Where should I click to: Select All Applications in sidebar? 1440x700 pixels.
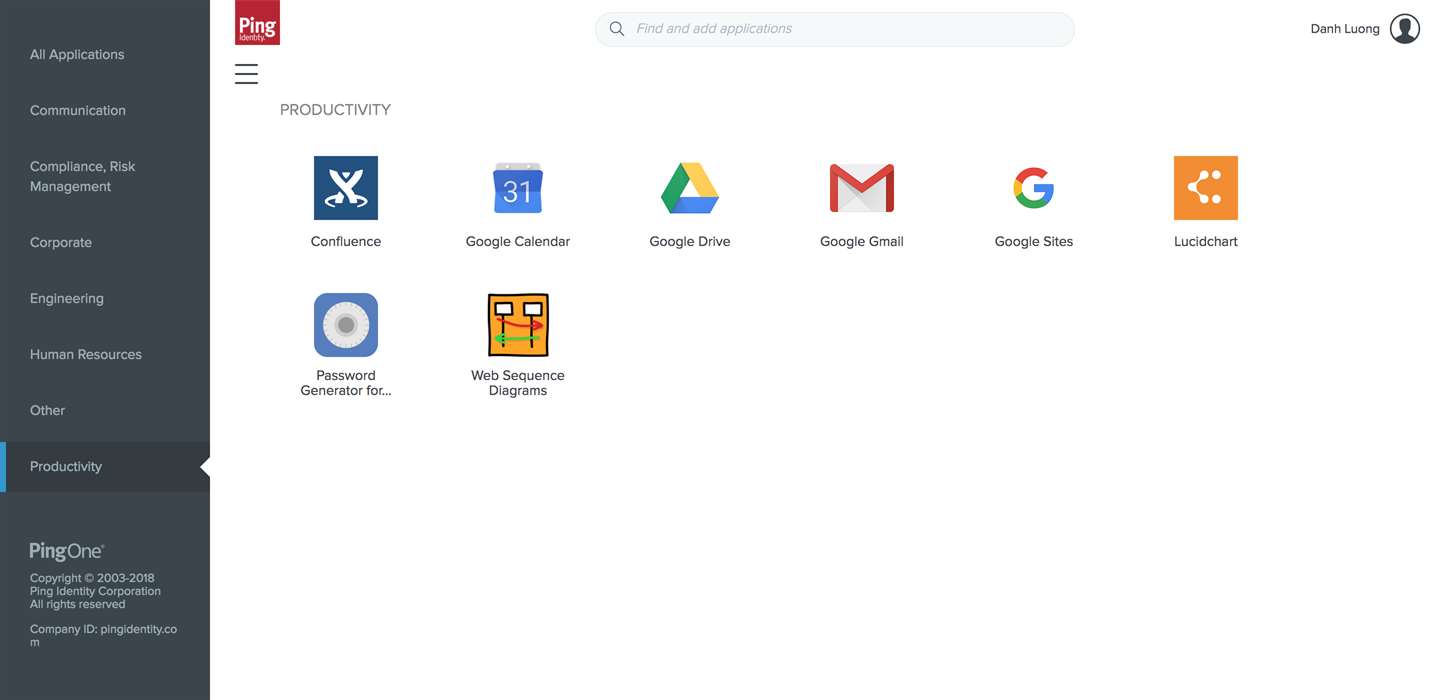tap(77, 55)
